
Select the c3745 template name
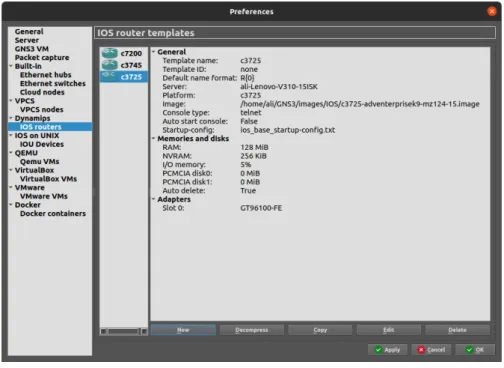pos(131,65)
